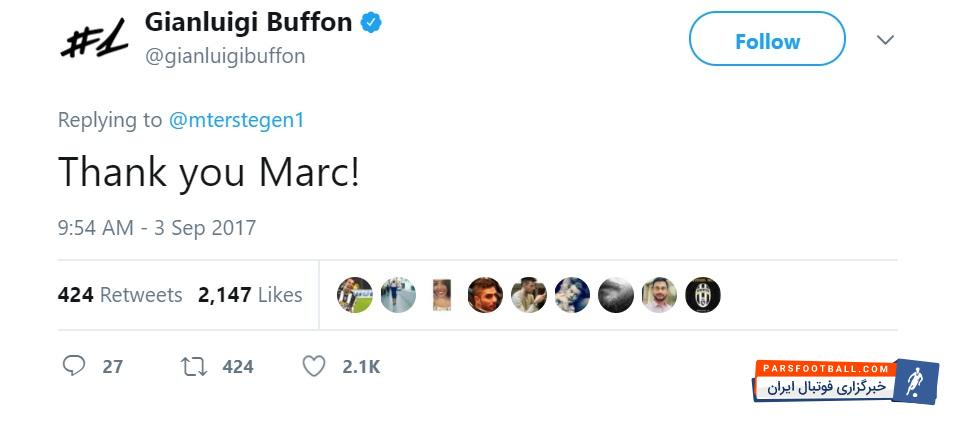955x421 pixels.
Task: Open the black-and-white grayscale liker avatar
Action: point(615,295)
